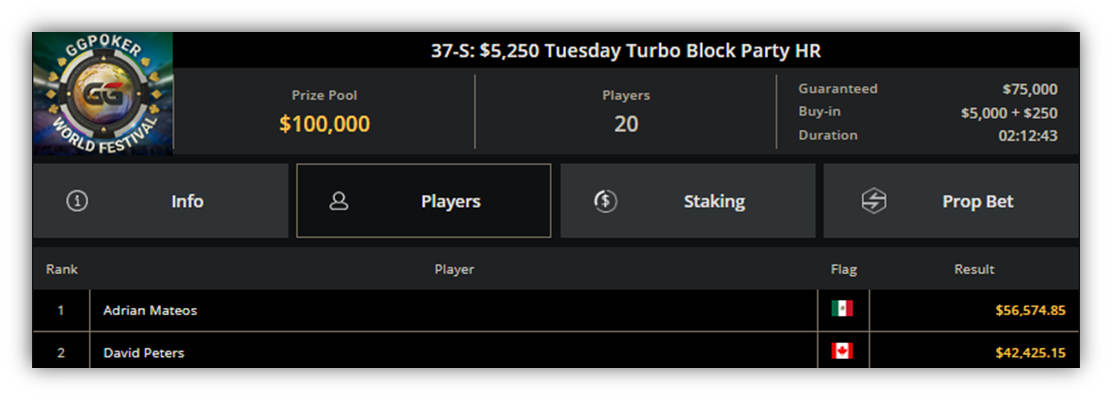Click the Players tab person icon
Viewport: 1112px width, 400px height.
point(339,201)
